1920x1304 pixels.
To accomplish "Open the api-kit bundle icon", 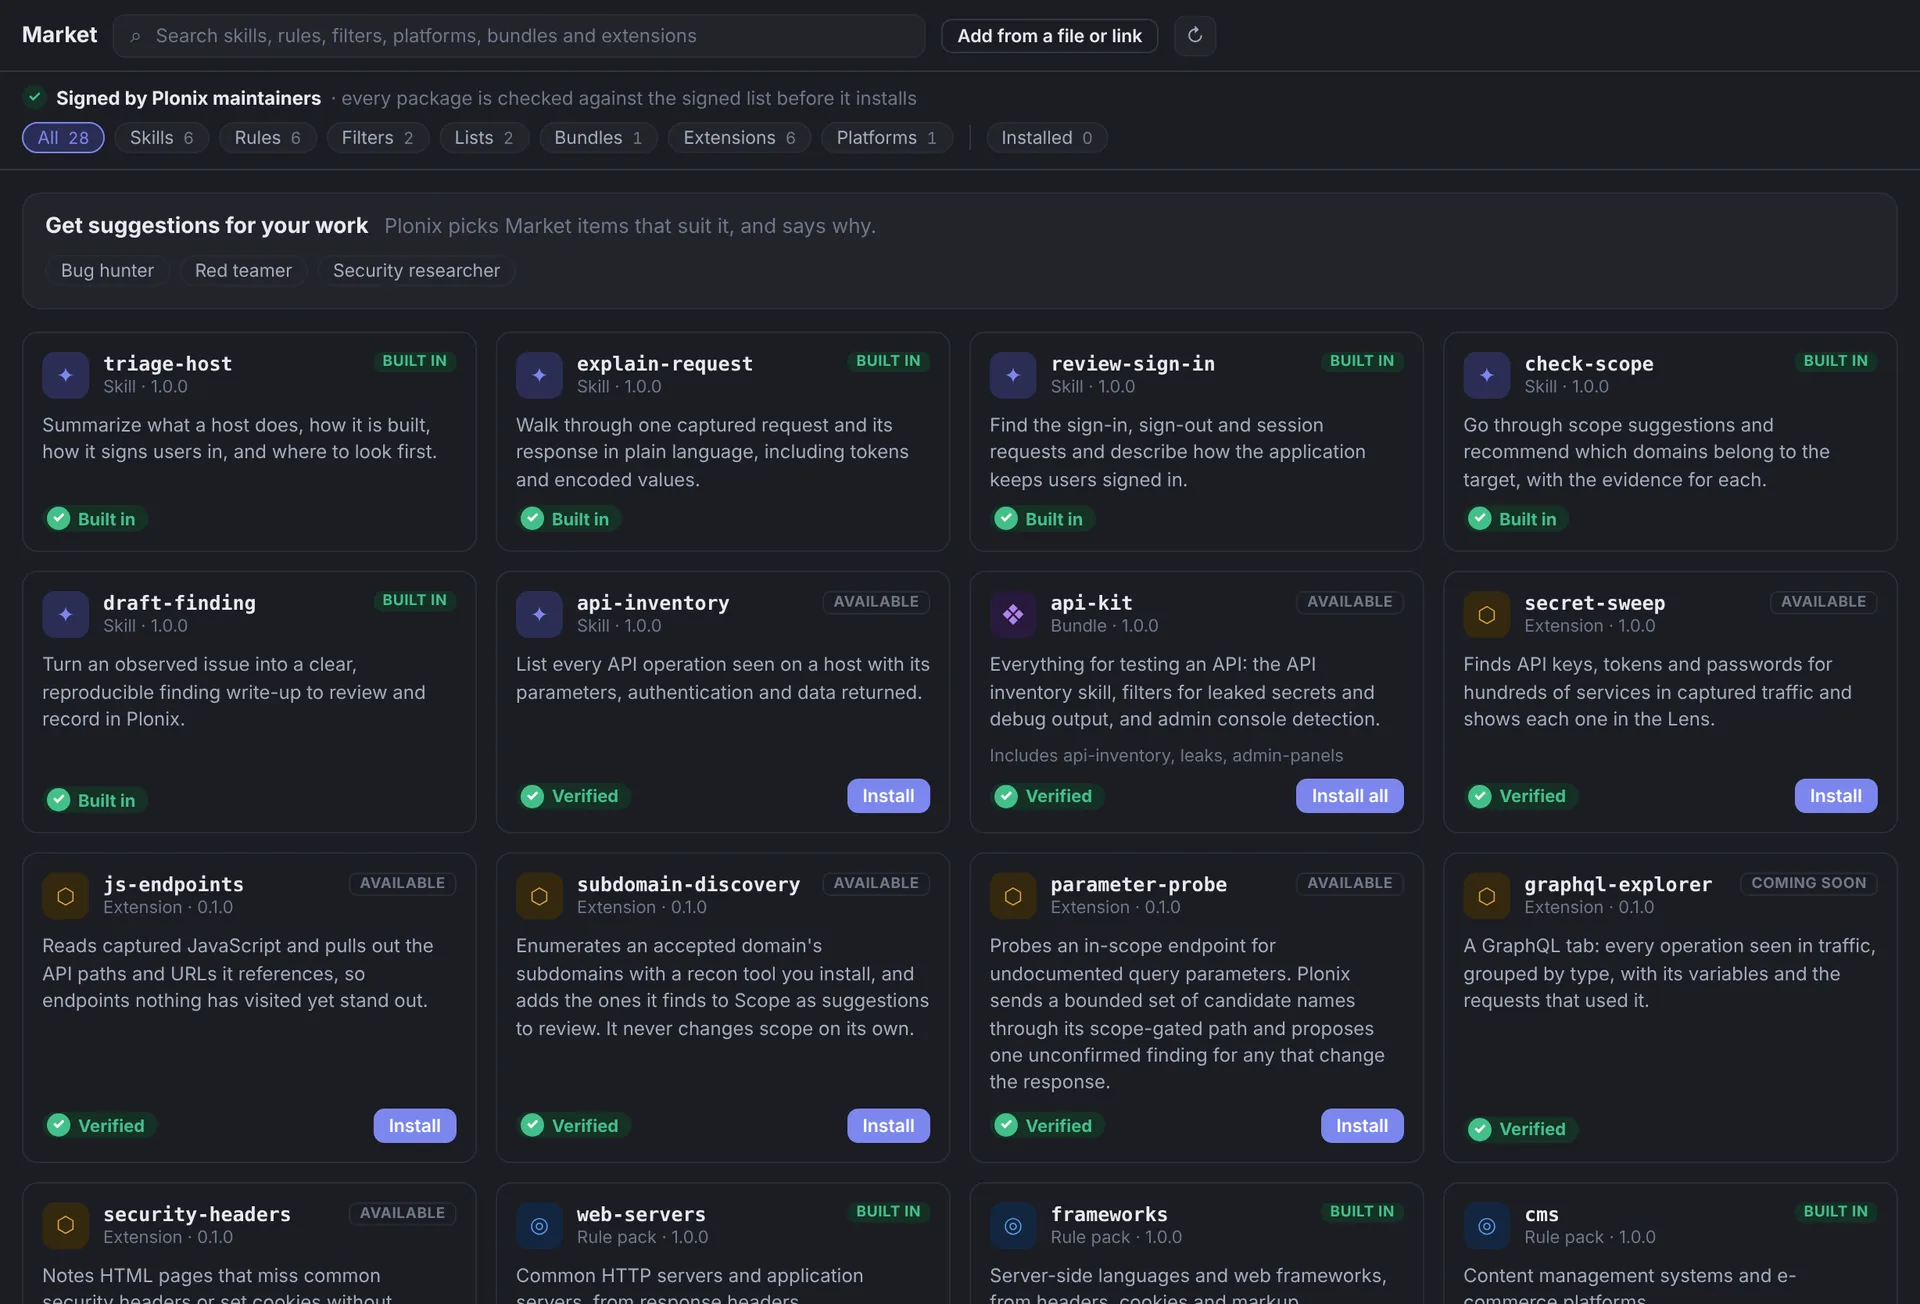I will click(x=1013, y=614).
